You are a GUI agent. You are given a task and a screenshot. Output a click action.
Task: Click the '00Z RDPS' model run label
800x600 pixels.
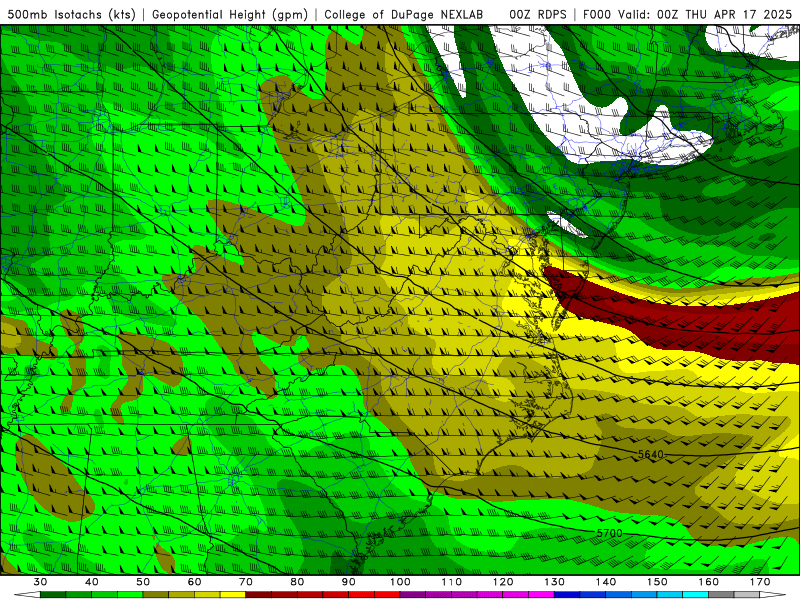click(538, 15)
